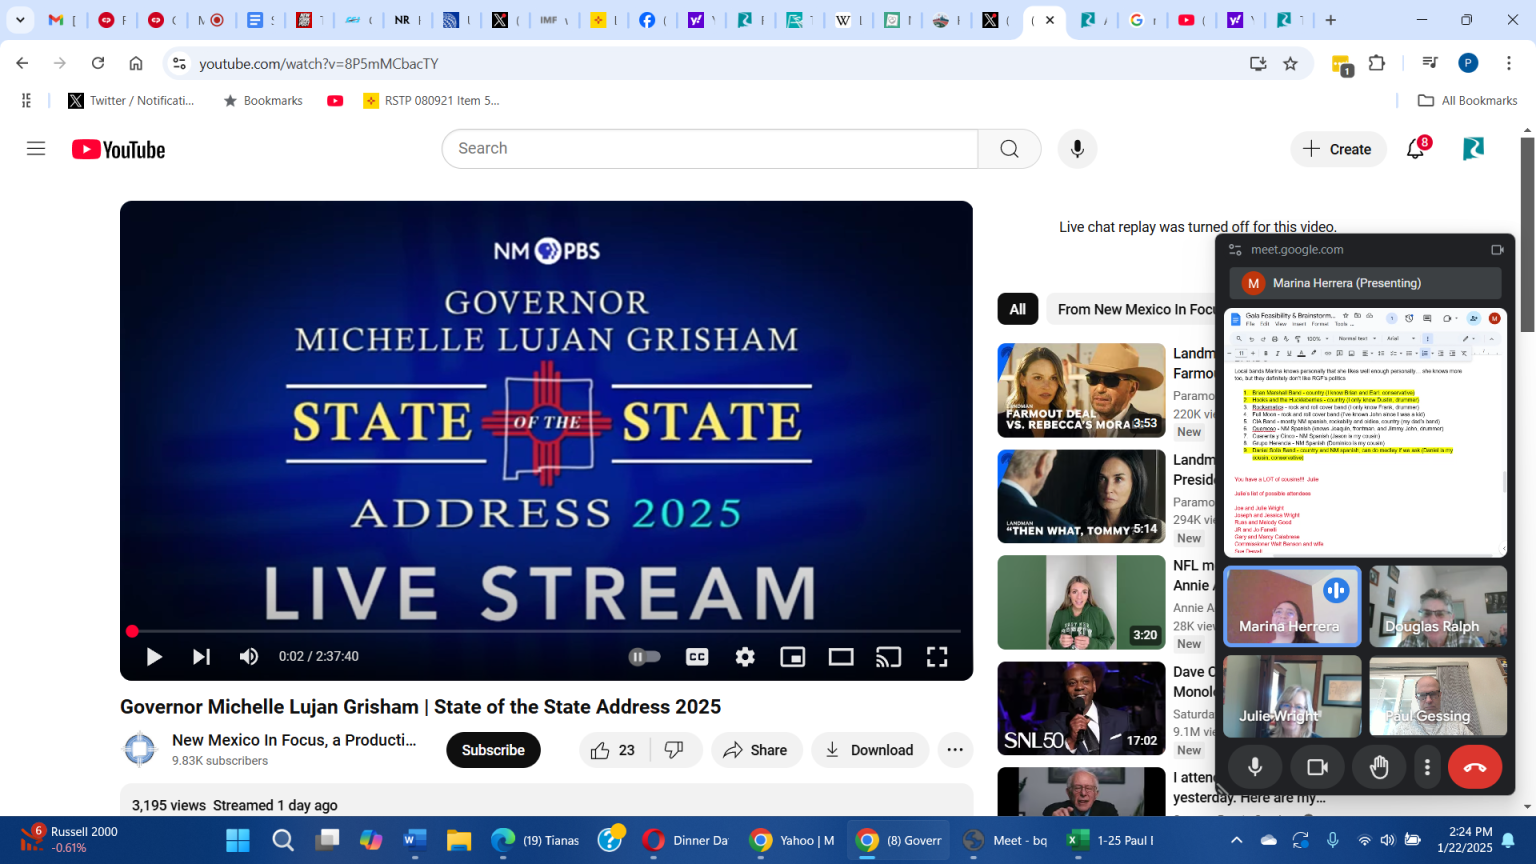Hang up the Meet call
The width and height of the screenshot is (1536, 864).
(1474, 767)
